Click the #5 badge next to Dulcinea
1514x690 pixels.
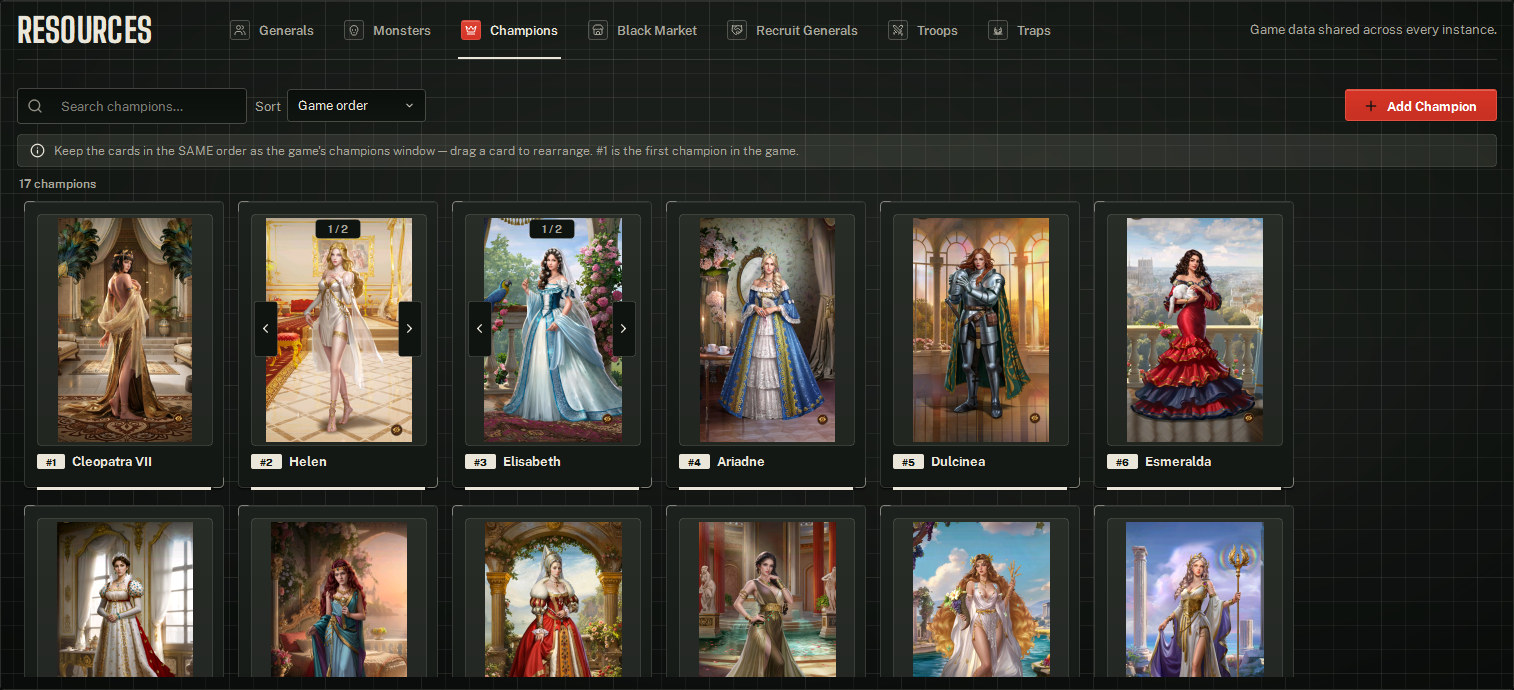point(908,462)
